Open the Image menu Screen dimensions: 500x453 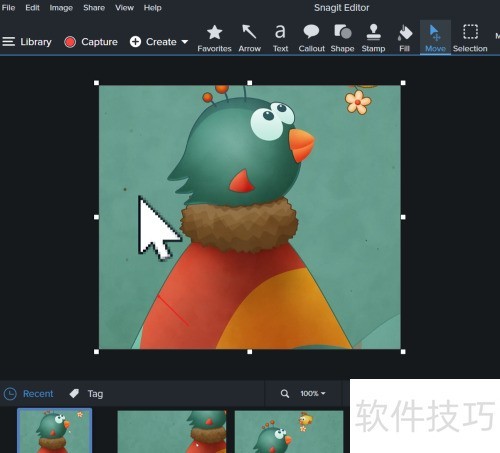point(61,7)
